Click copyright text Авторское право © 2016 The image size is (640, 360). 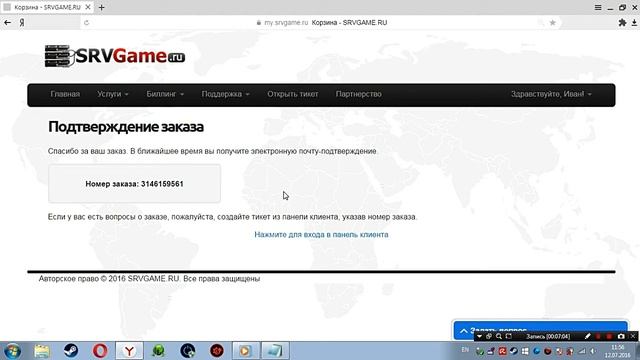coord(82,279)
